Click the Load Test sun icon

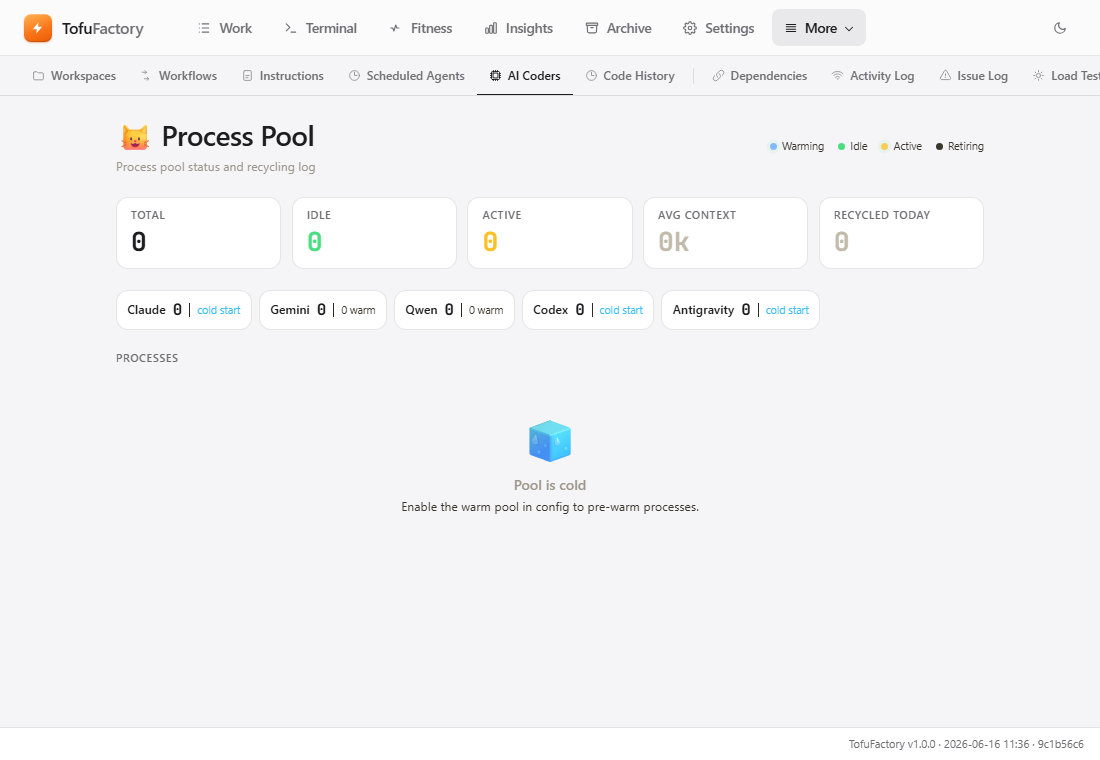(1038, 76)
